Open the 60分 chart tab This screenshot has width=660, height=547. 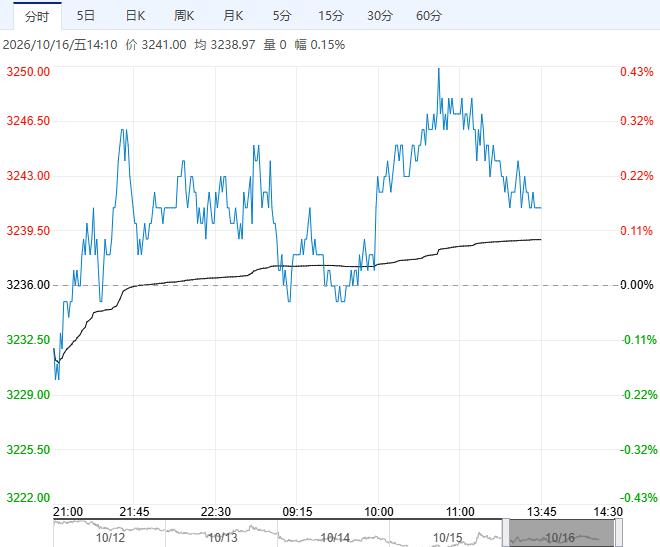429,16
